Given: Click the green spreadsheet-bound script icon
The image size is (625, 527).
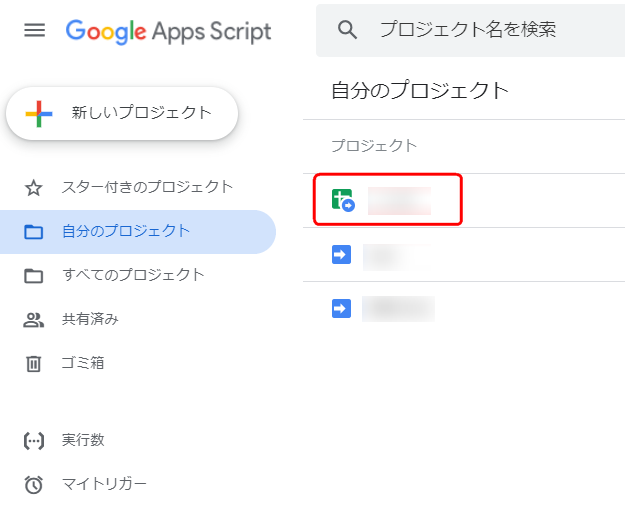Looking at the screenshot, I should point(343,200).
